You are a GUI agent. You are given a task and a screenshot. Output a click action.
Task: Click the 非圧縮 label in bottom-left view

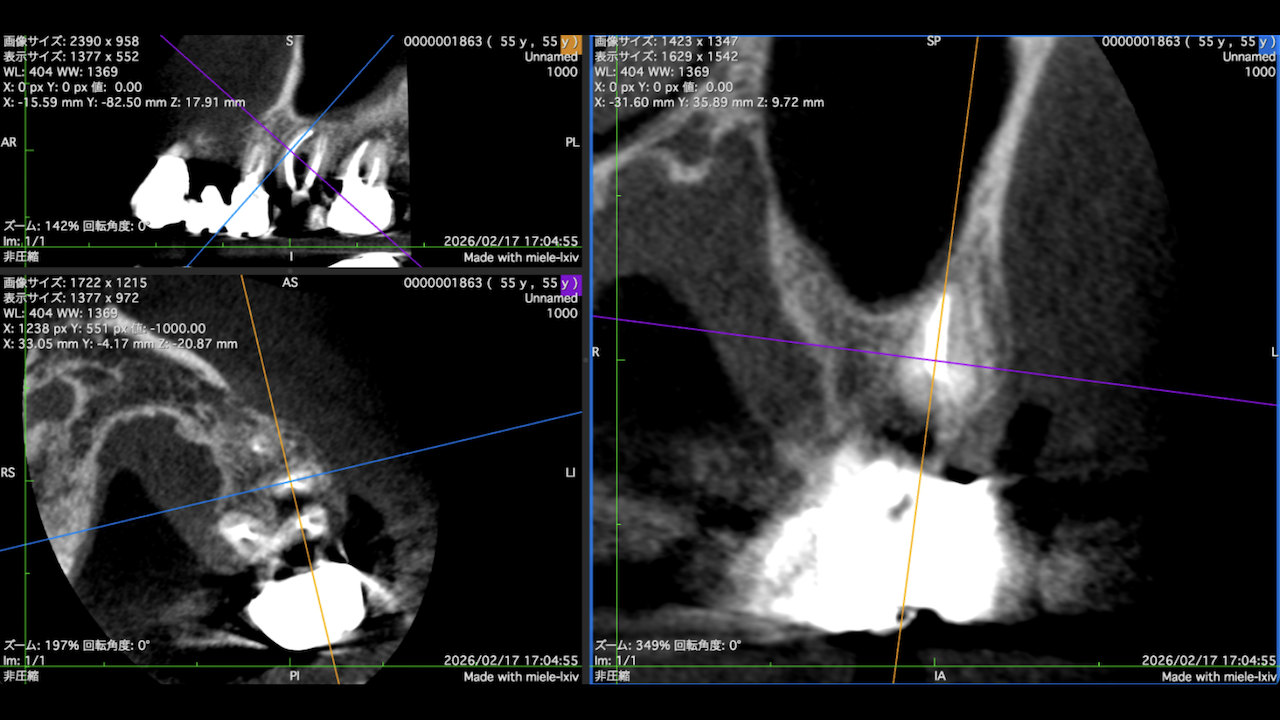coord(19,677)
